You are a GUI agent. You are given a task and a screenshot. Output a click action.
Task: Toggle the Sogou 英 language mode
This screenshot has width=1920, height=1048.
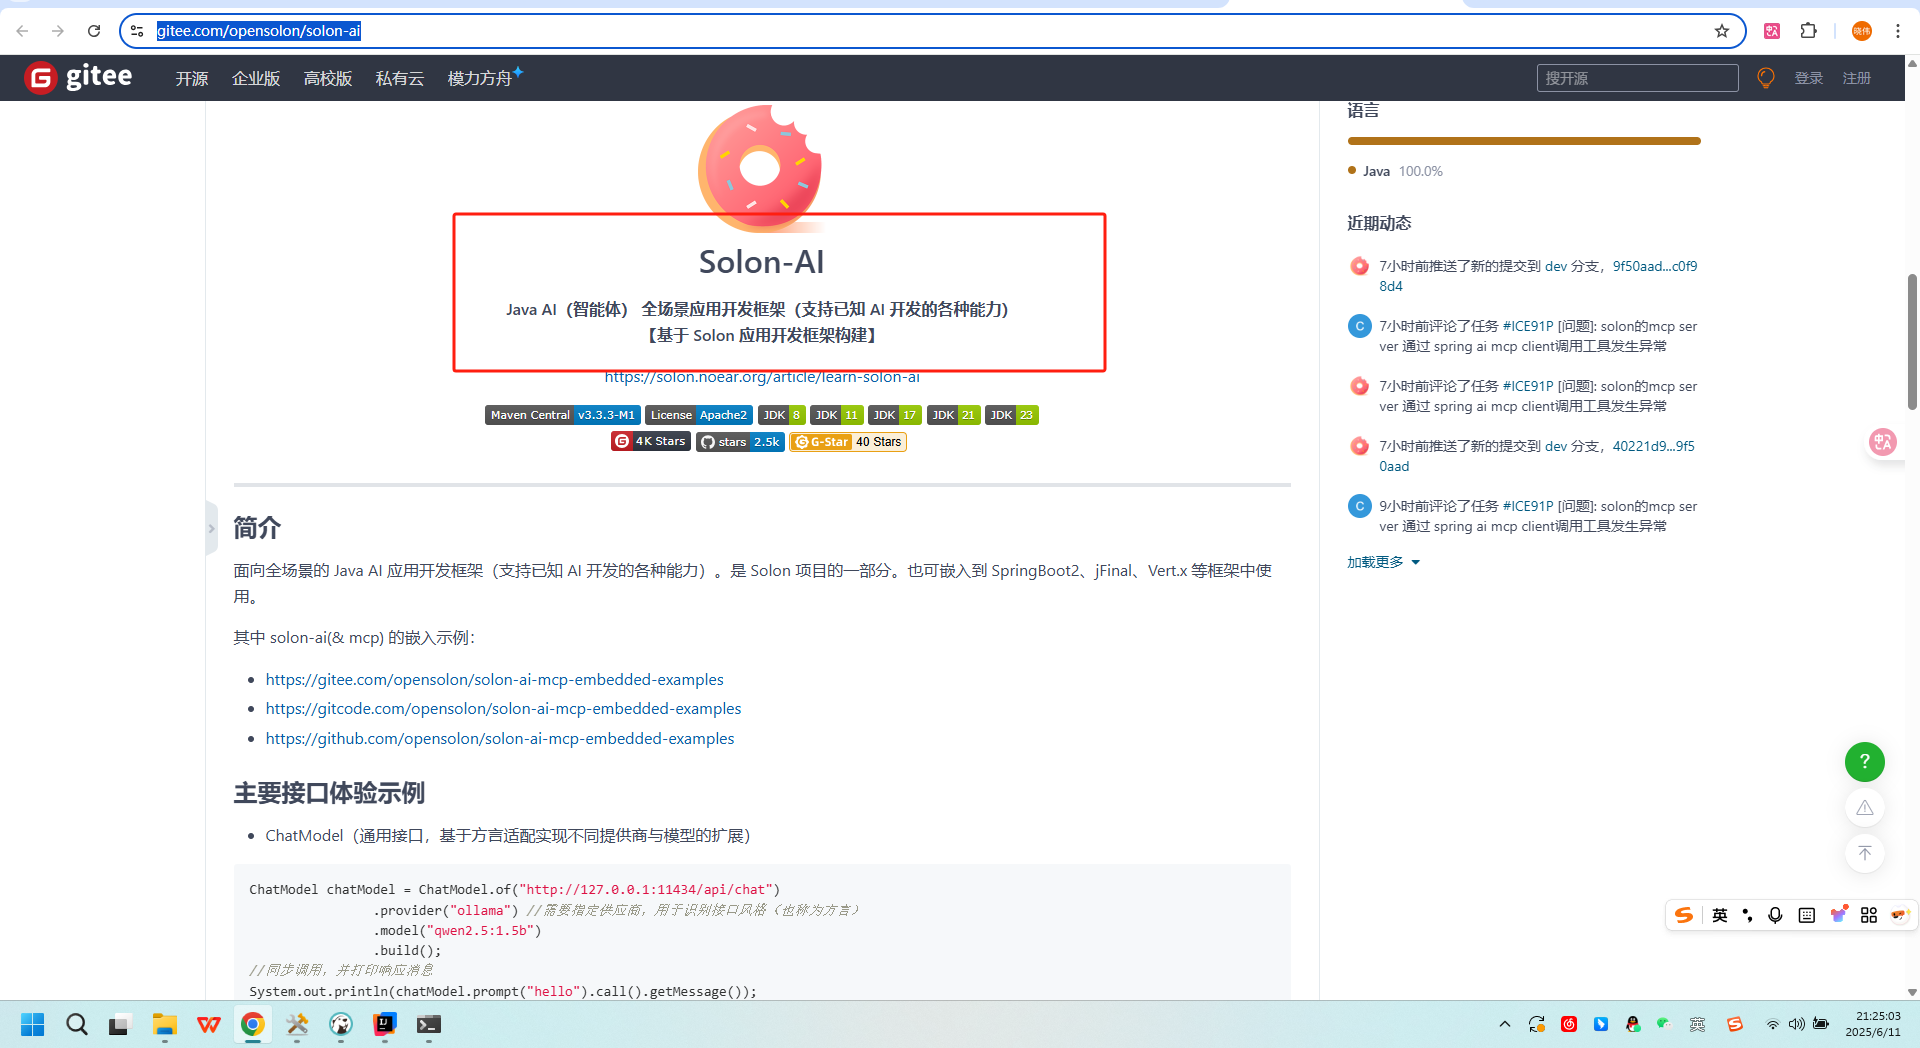tap(1720, 915)
